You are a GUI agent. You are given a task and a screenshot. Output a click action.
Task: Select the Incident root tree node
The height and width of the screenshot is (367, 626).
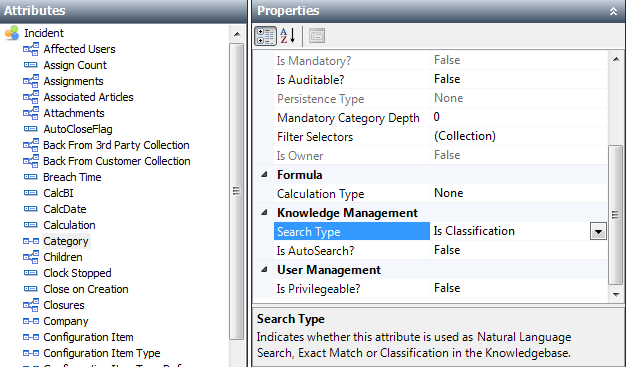(44, 33)
